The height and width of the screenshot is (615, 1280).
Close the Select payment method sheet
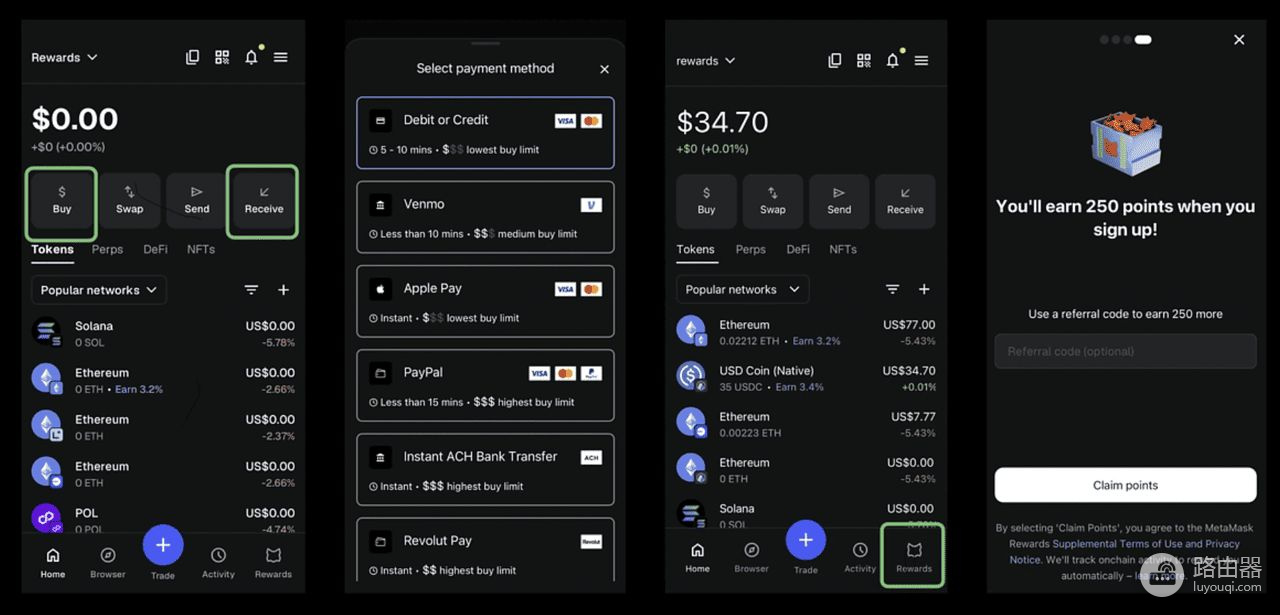pyautogui.click(x=604, y=69)
